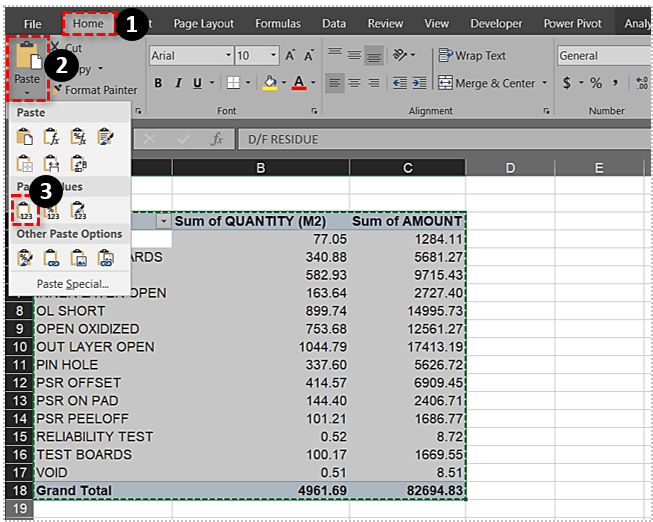This screenshot has width=653, height=522.
Task: Click the Transpose paste icon
Action: [x=79, y=163]
